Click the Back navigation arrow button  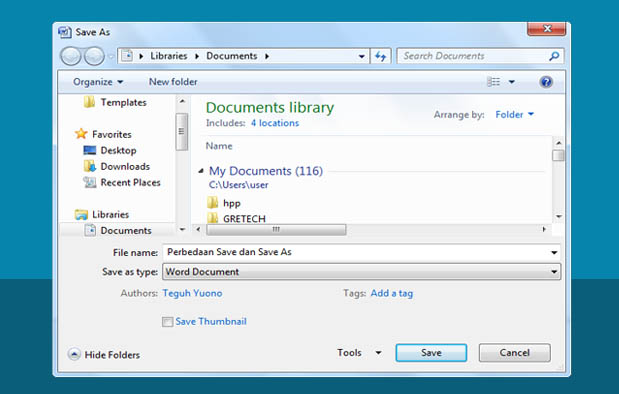pos(71,56)
